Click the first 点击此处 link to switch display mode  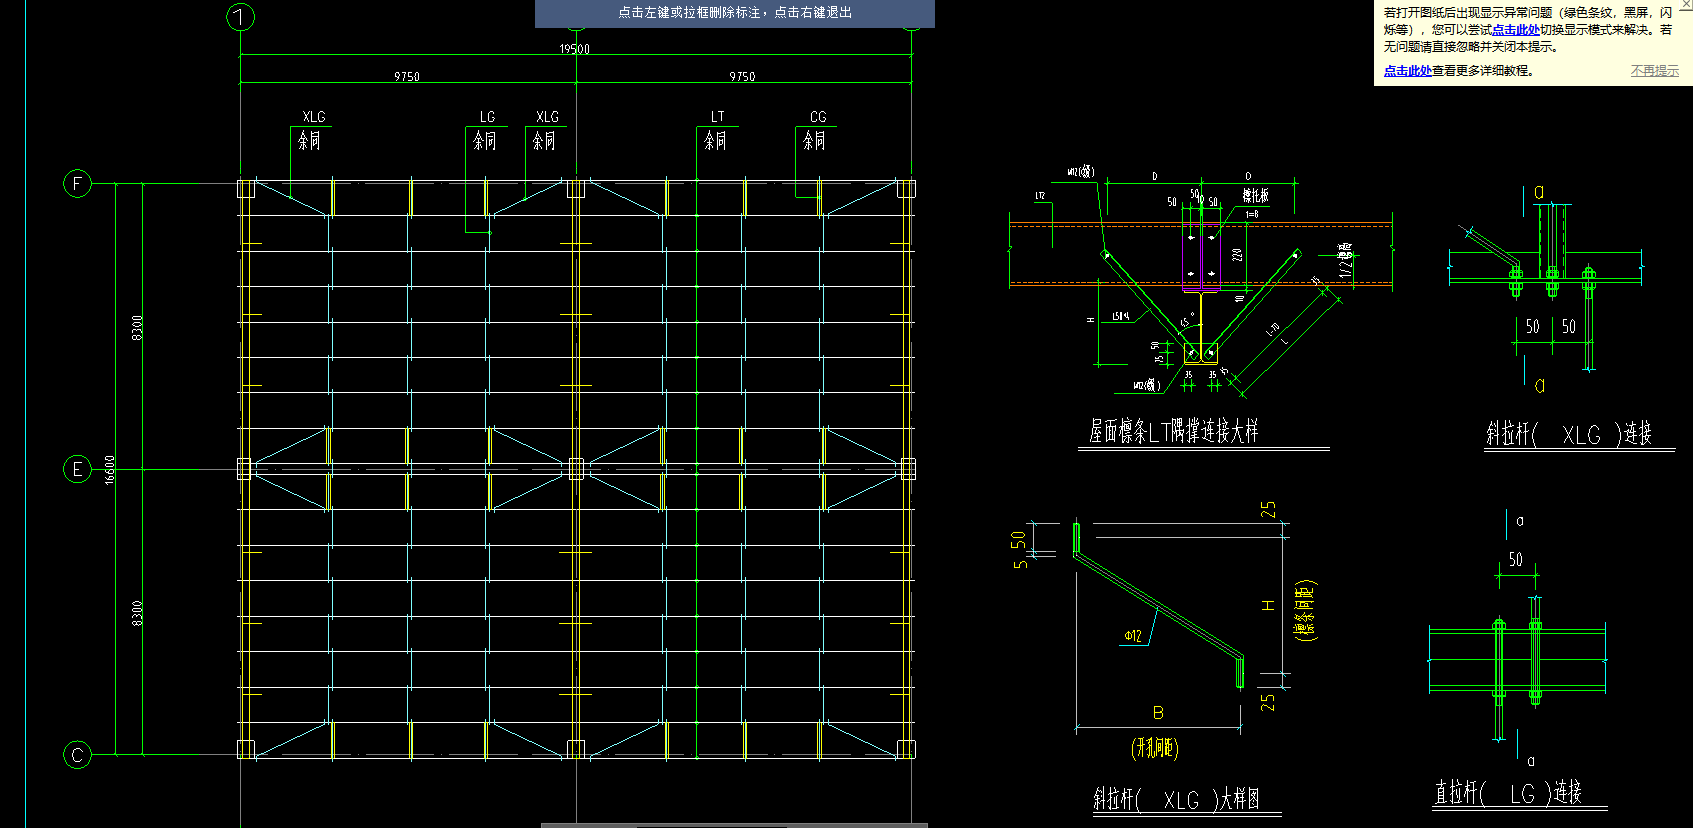click(1515, 30)
